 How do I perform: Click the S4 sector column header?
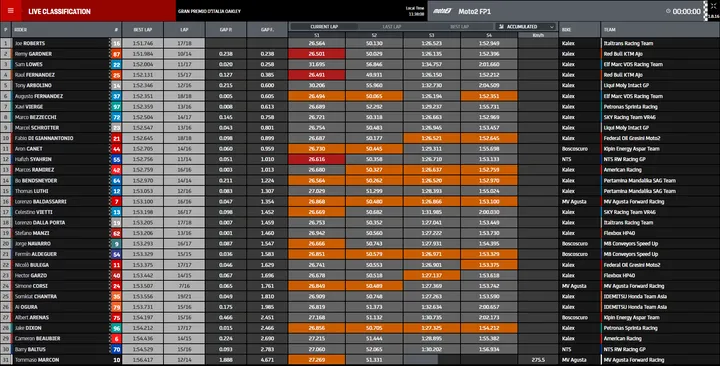coord(489,35)
